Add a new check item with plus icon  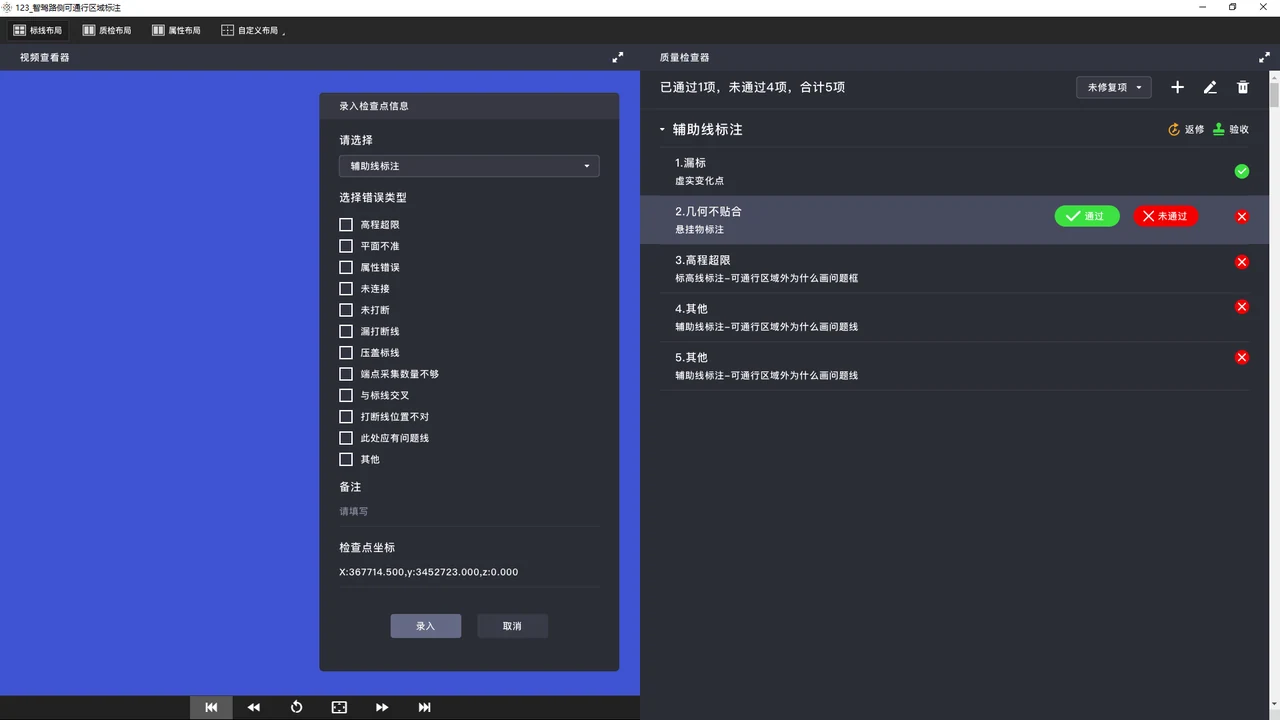pyautogui.click(x=1177, y=87)
